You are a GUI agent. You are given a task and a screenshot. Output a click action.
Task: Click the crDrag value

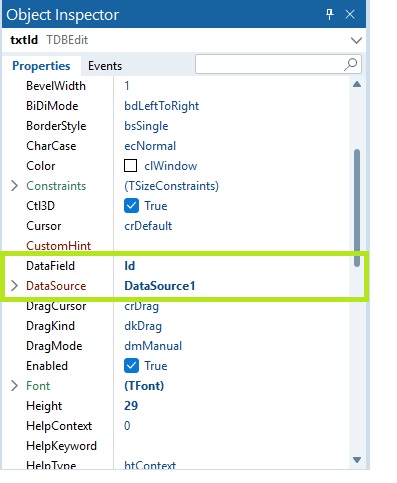(x=142, y=306)
